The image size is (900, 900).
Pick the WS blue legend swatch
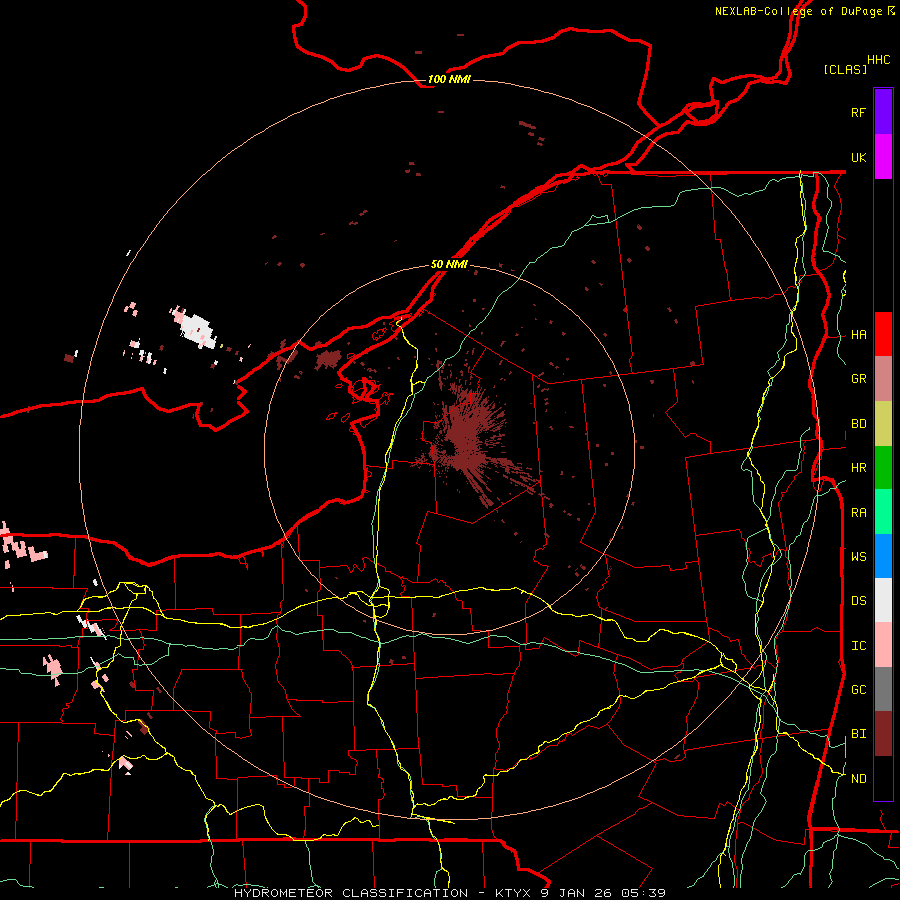coord(883,556)
